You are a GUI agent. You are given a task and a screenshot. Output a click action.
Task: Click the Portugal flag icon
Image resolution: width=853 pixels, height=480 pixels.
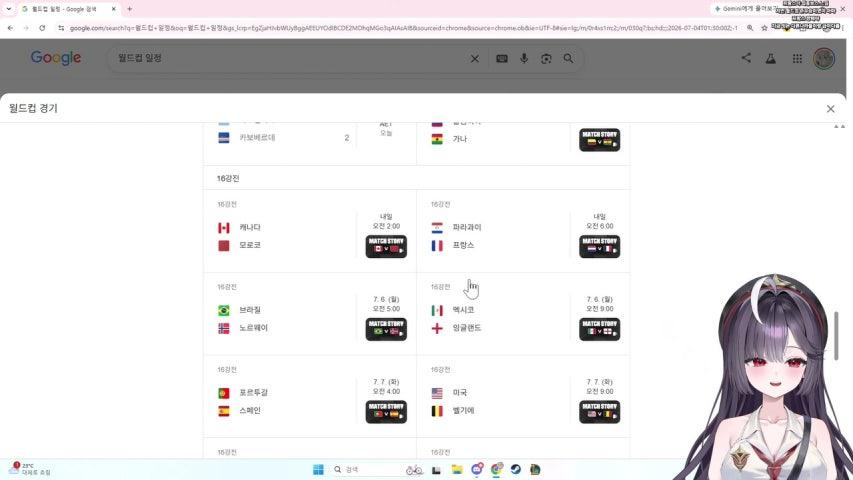coord(224,393)
